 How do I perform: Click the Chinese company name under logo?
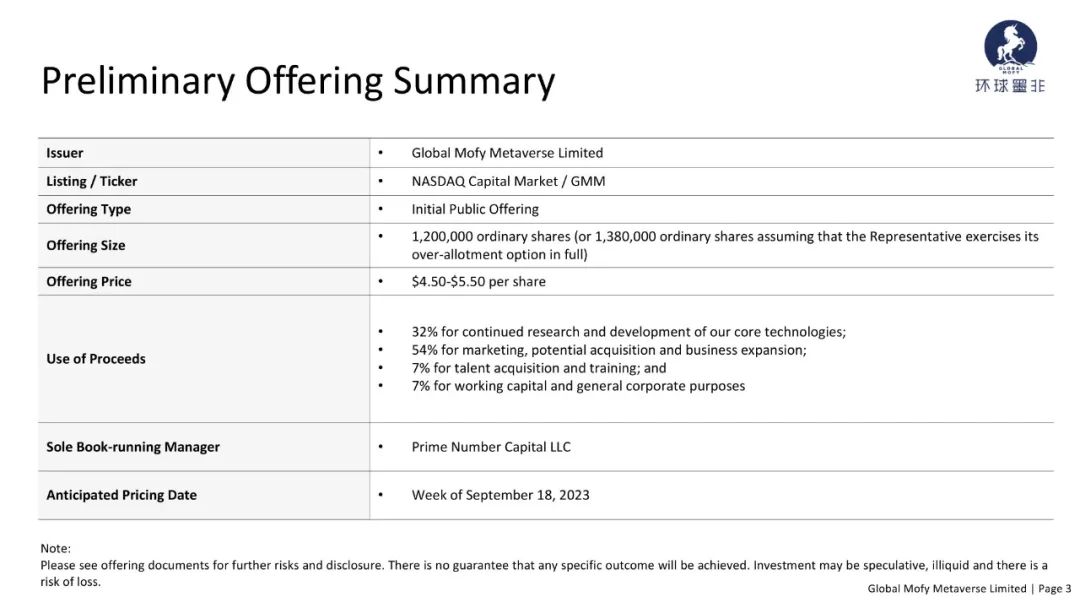[x=1010, y=85]
